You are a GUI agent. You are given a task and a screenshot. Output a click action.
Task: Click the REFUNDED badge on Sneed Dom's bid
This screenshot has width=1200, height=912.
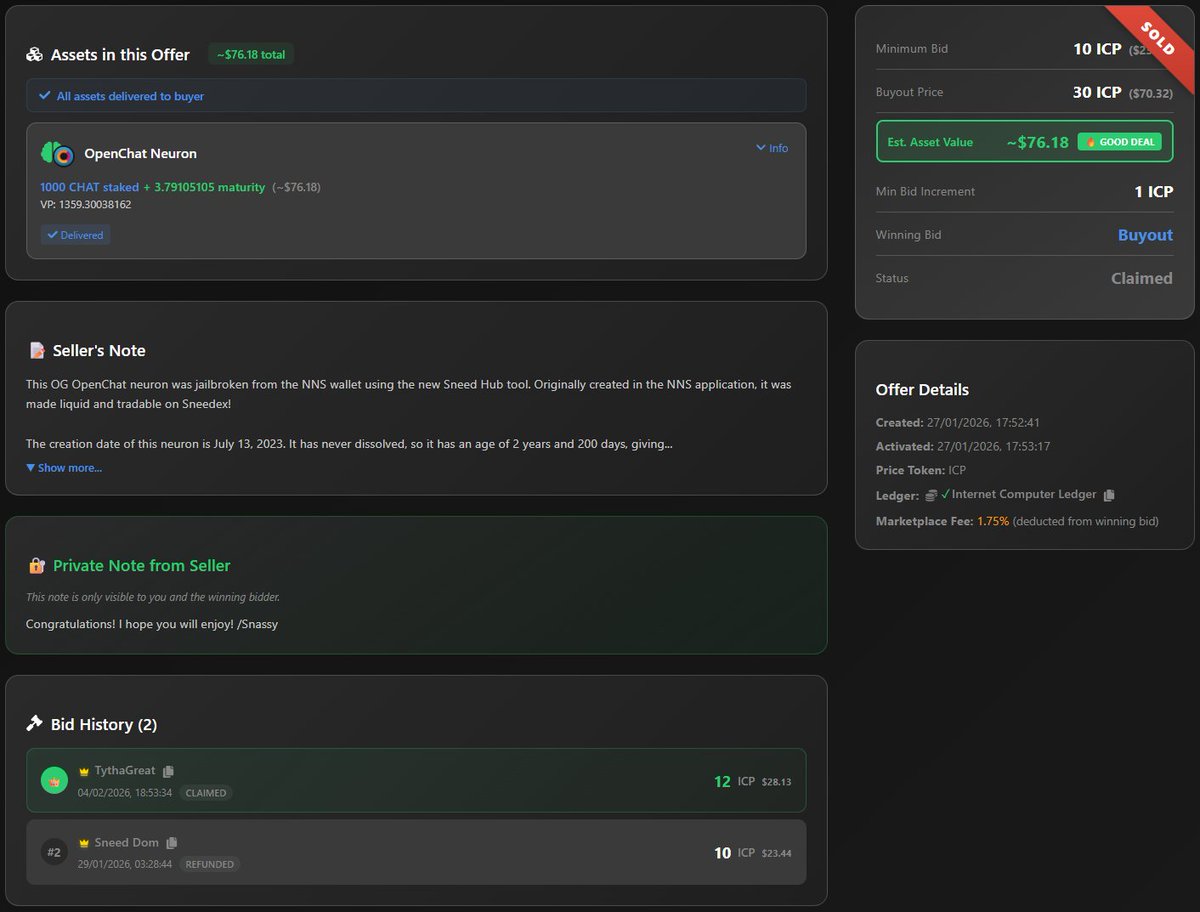(210, 864)
